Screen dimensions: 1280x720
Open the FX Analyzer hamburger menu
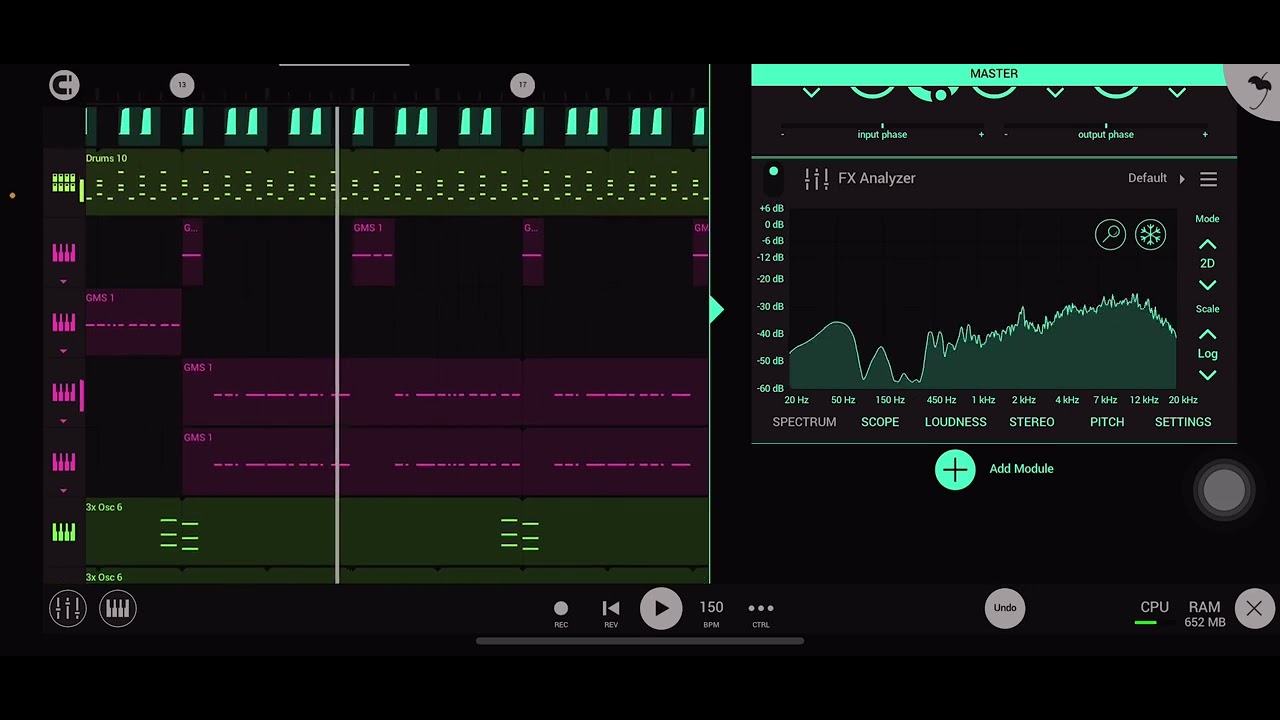[1208, 179]
